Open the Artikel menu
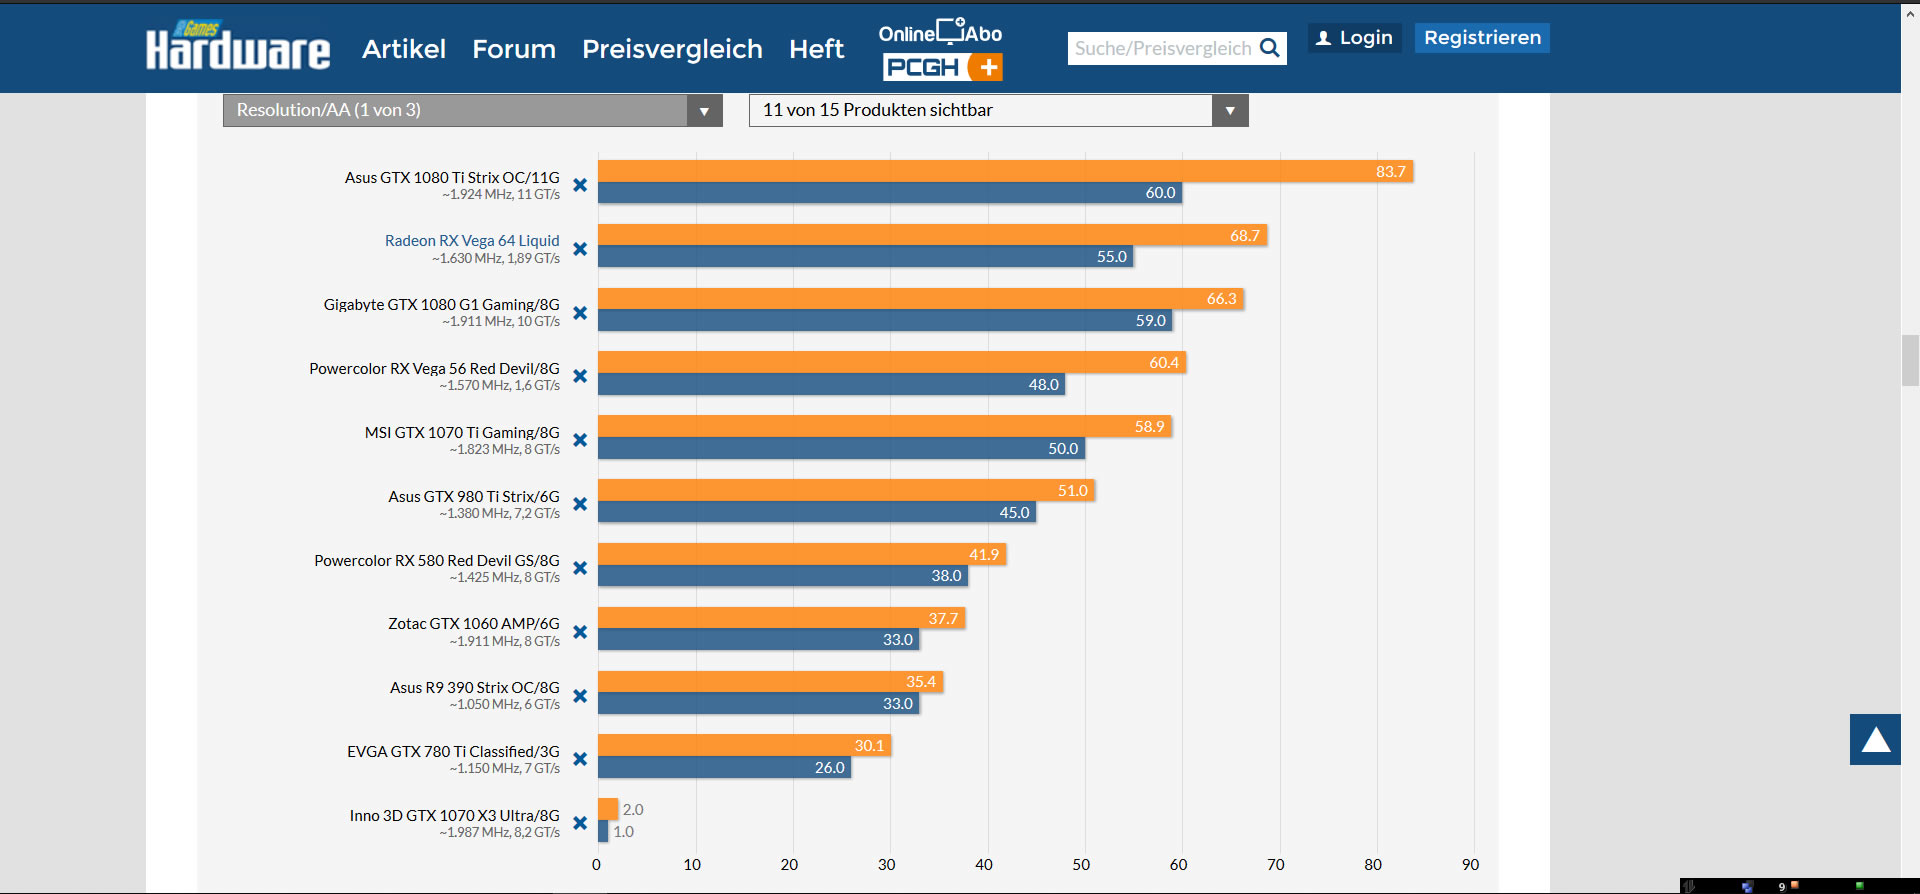The height and width of the screenshot is (894, 1920). coord(404,49)
